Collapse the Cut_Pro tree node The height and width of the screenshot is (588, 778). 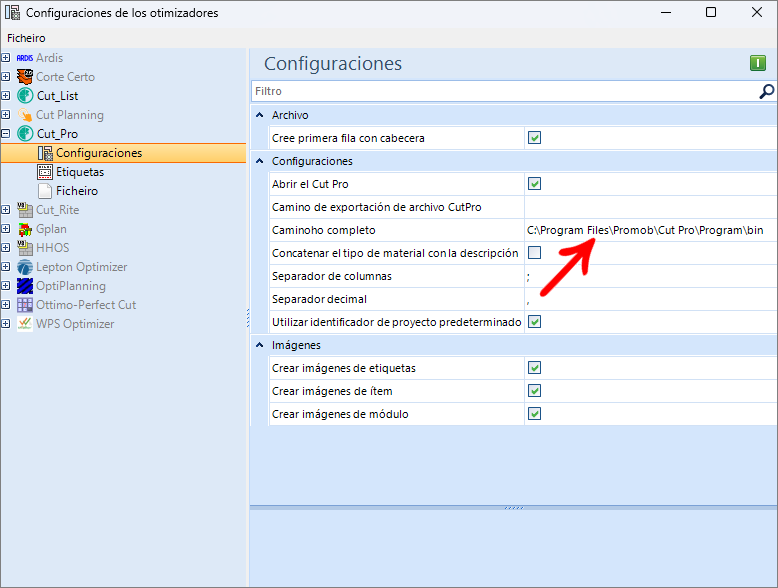[x=5, y=133]
